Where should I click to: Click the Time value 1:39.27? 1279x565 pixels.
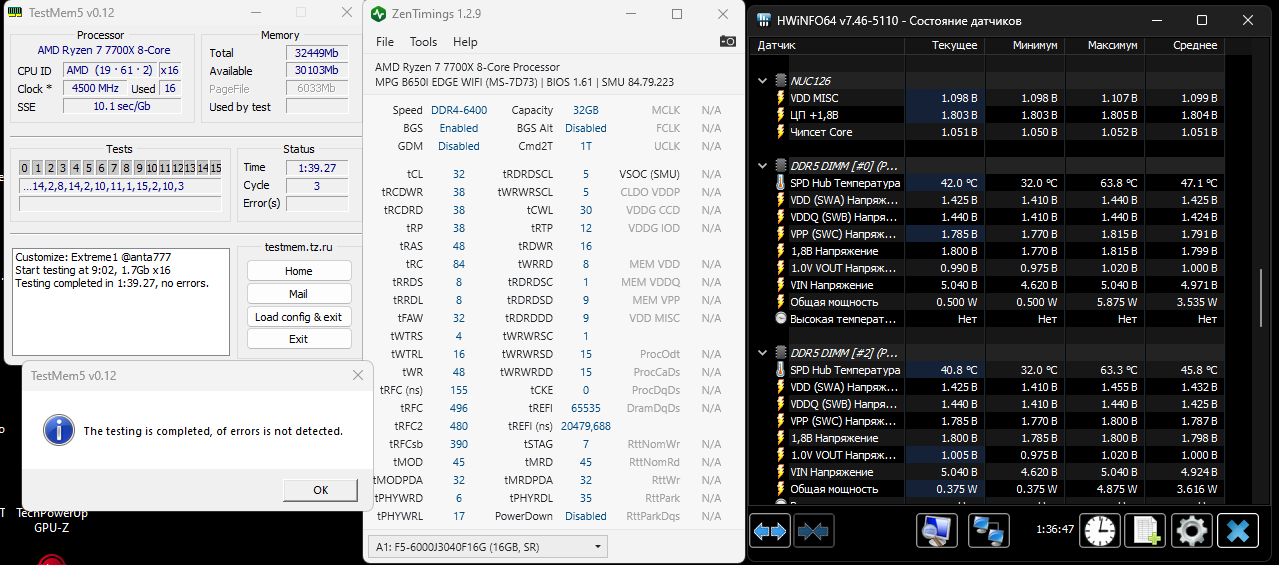coord(316,168)
